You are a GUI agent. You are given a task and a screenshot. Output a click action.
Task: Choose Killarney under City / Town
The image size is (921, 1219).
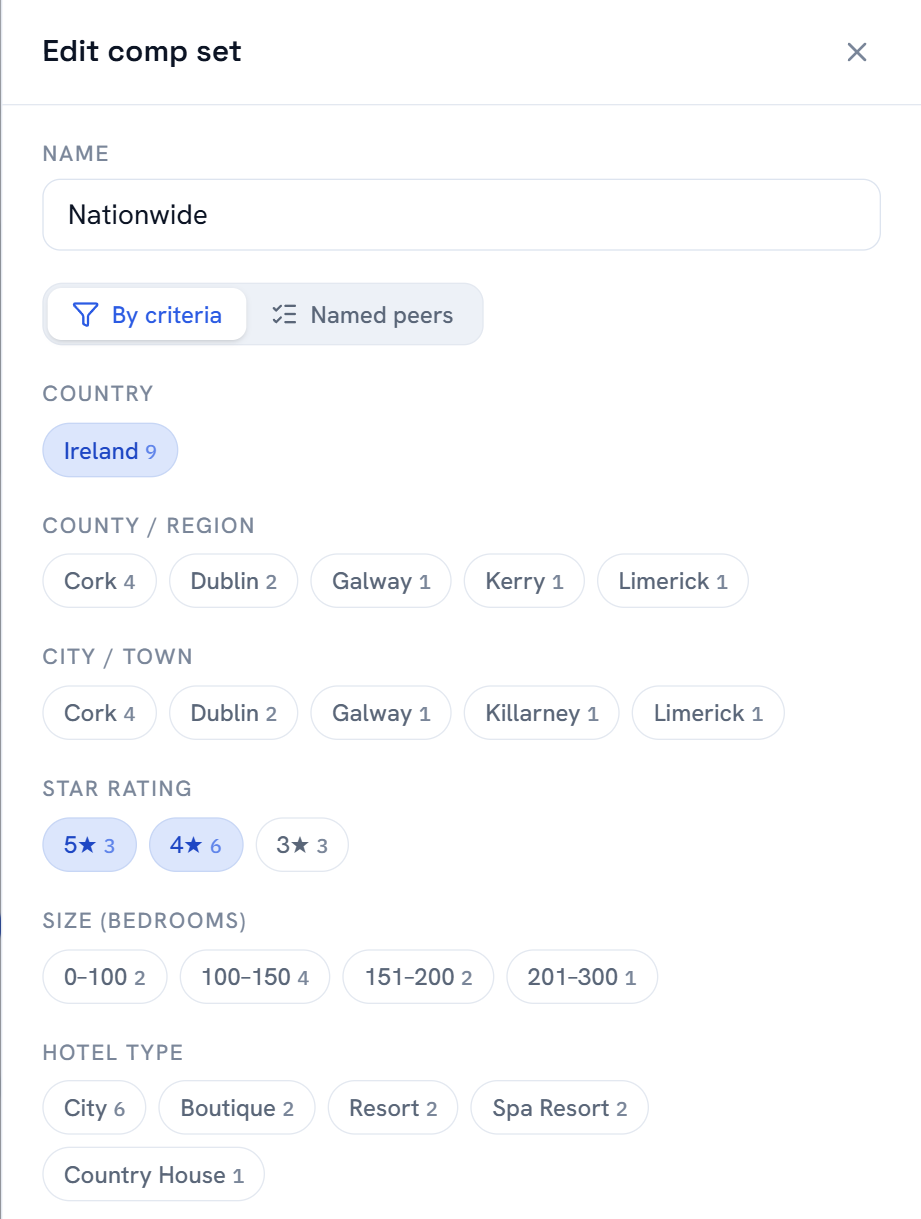tap(542, 713)
